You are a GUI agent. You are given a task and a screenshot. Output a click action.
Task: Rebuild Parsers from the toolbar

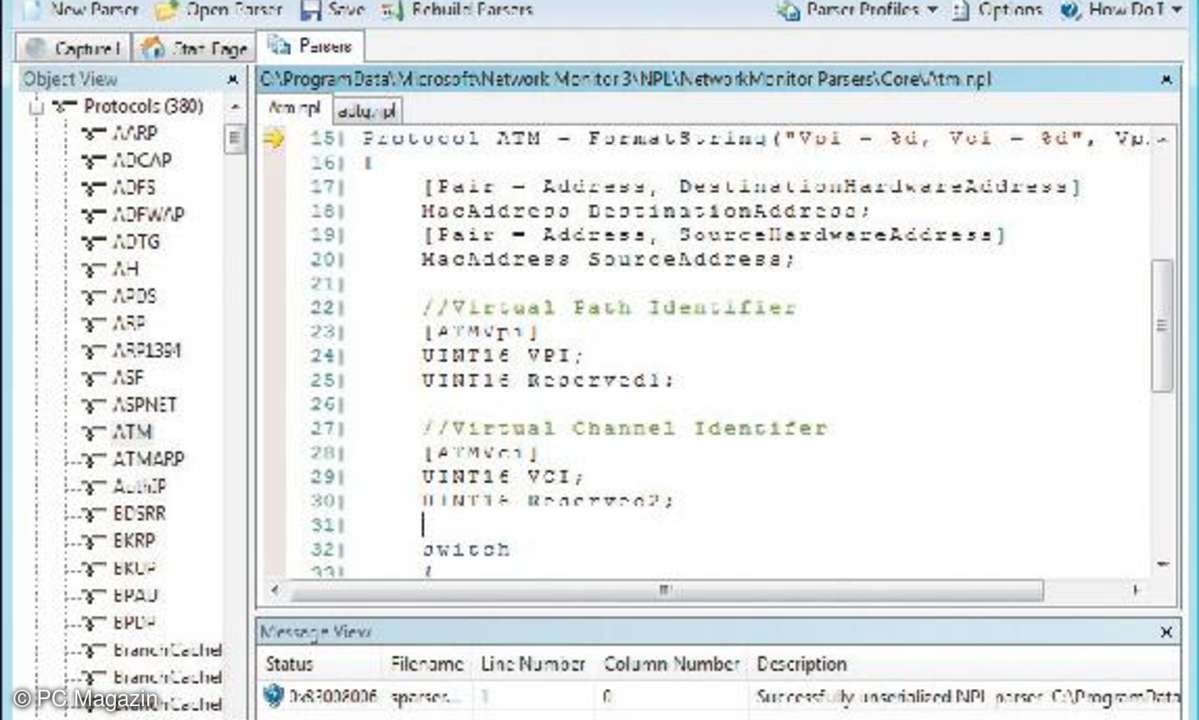[x=457, y=9]
